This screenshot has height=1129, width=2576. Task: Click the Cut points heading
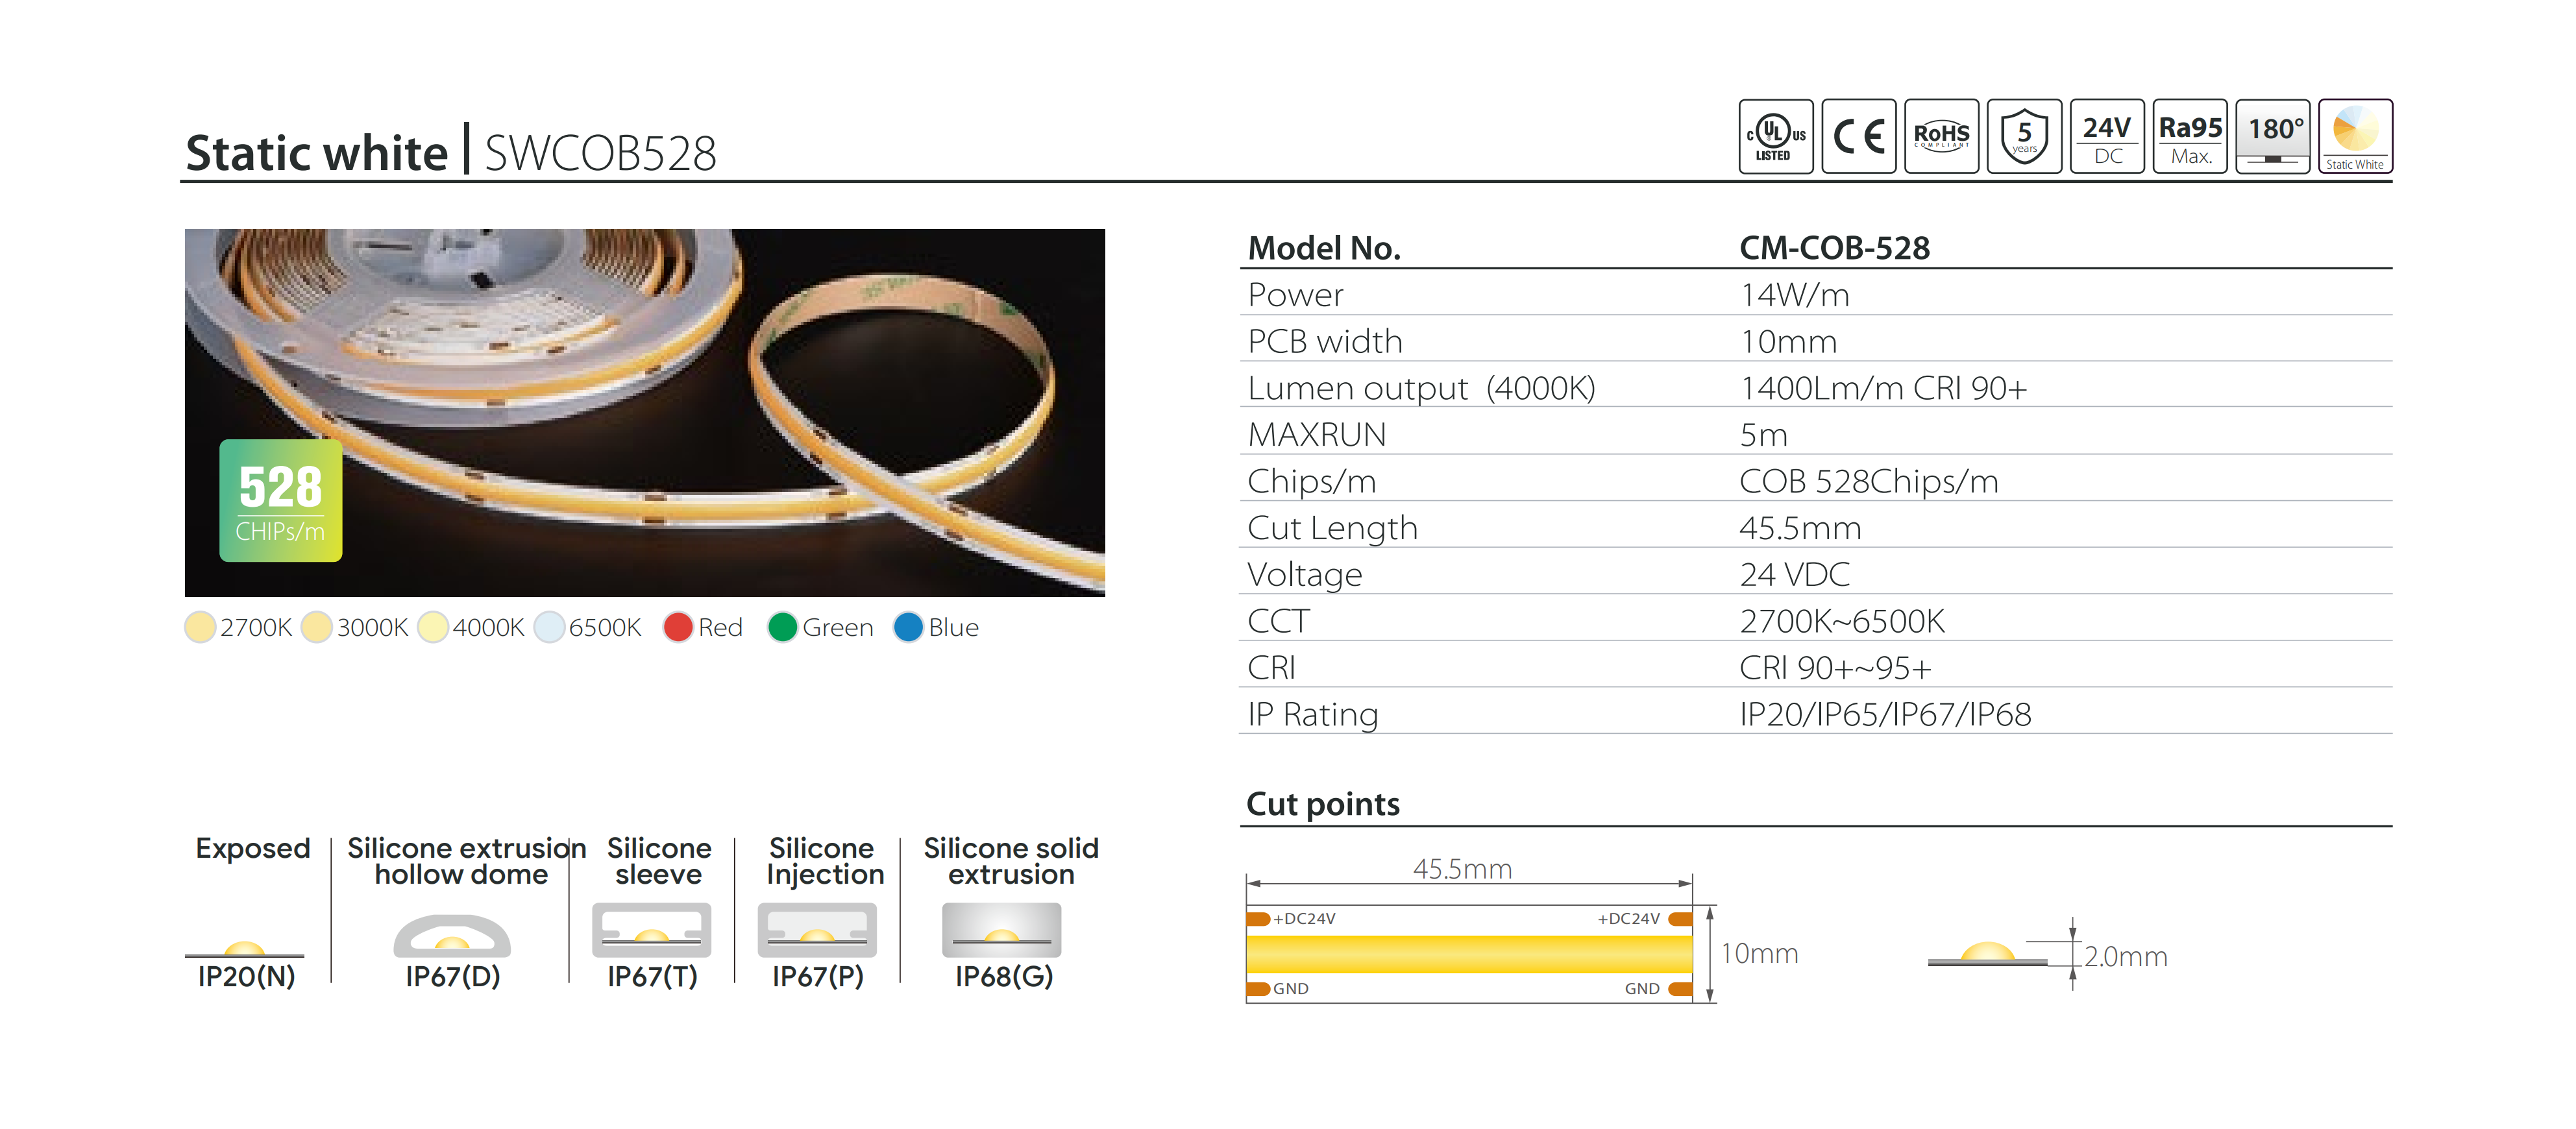[1323, 804]
